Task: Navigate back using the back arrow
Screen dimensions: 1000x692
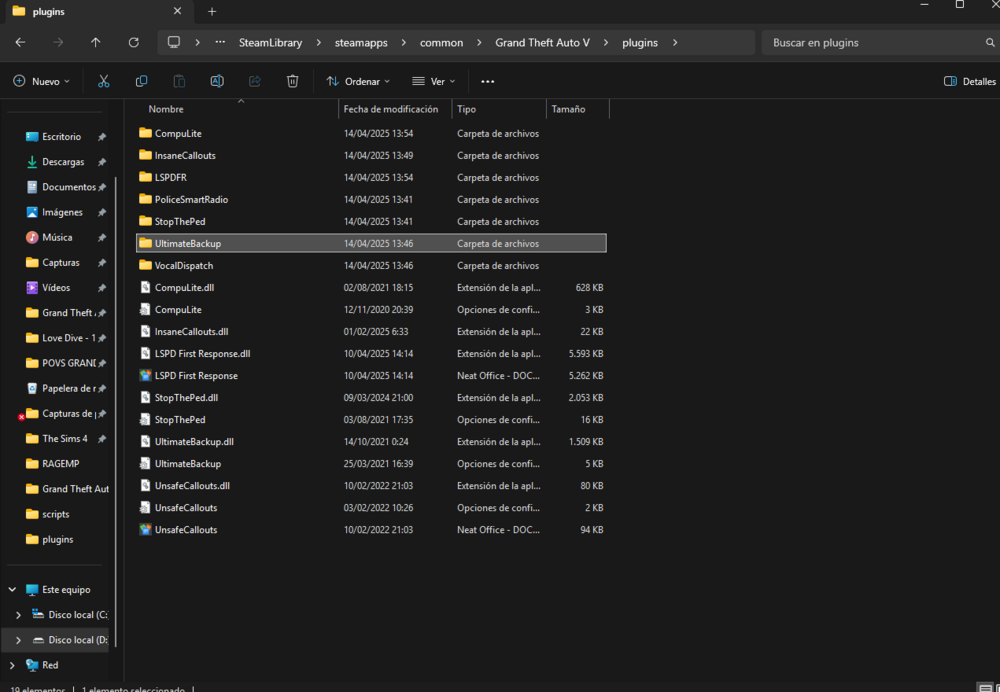Action: click(x=20, y=42)
